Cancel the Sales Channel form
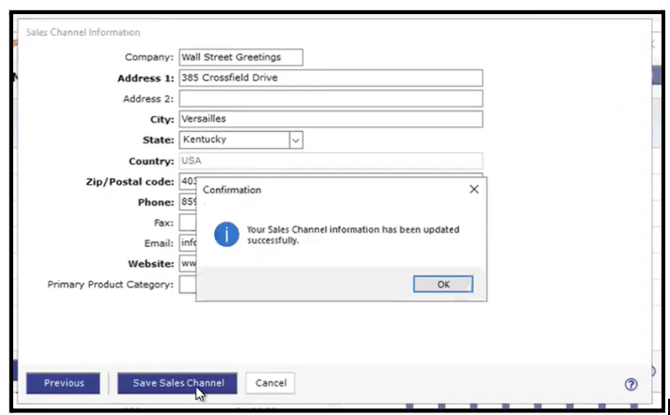670x415 pixels. pyautogui.click(x=271, y=383)
